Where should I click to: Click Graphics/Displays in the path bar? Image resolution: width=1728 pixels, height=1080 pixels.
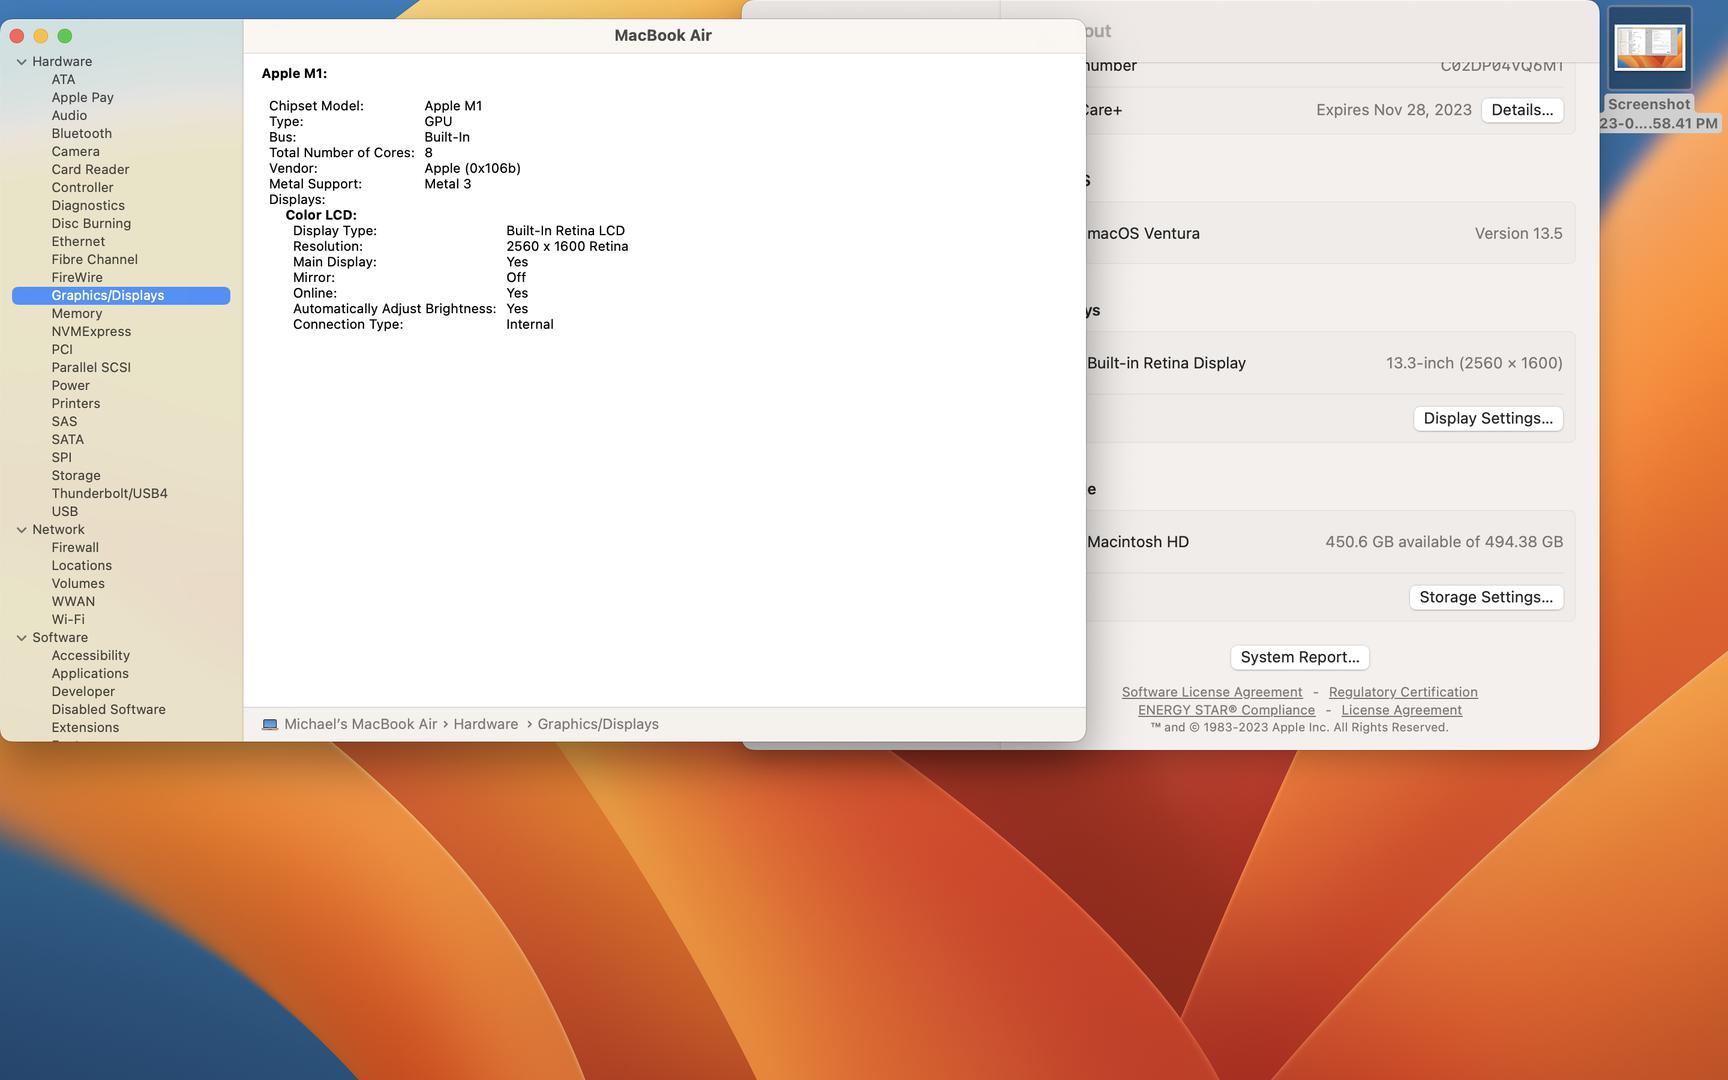[598, 724]
